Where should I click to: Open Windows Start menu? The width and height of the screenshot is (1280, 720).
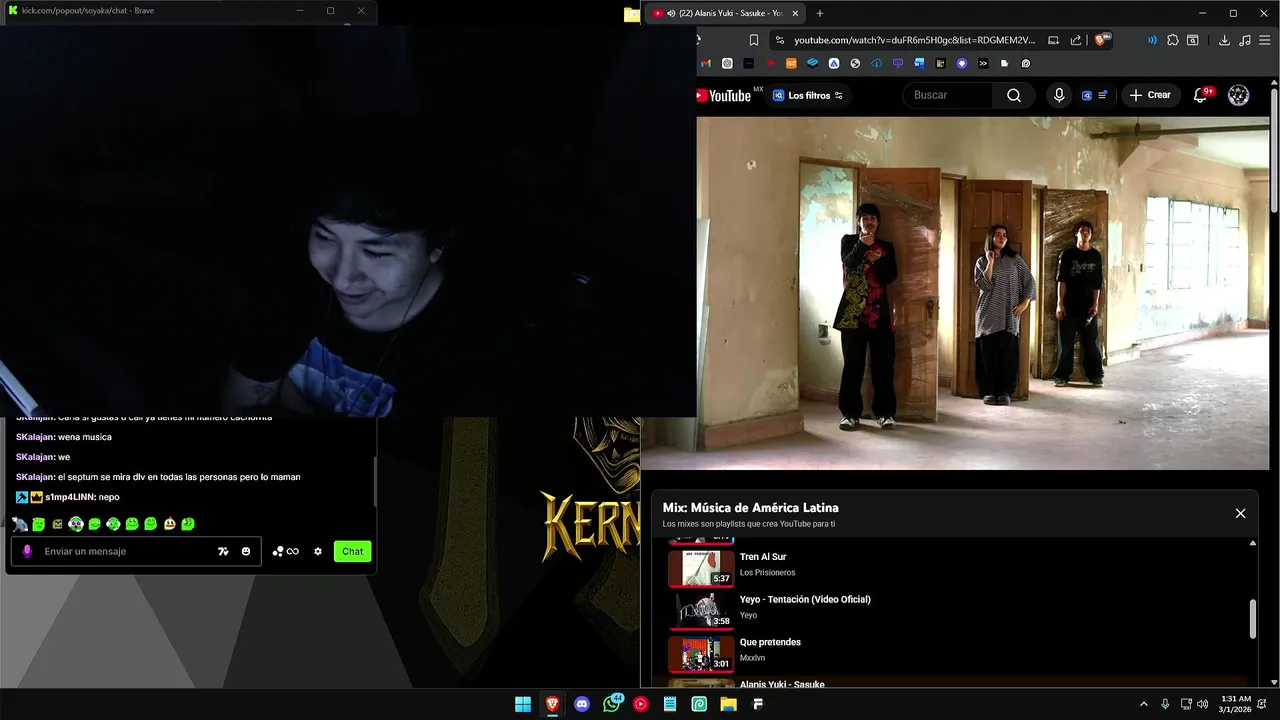(x=523, y=704)
